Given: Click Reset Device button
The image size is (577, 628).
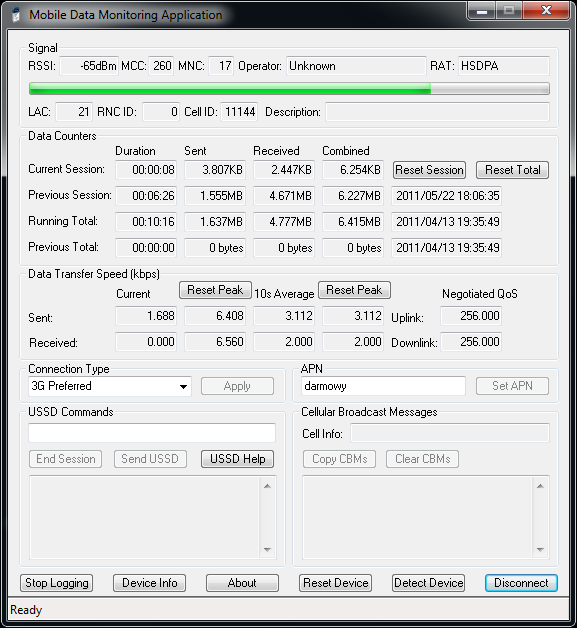Looking at the screenshot, I should click(x=335, y=583).
